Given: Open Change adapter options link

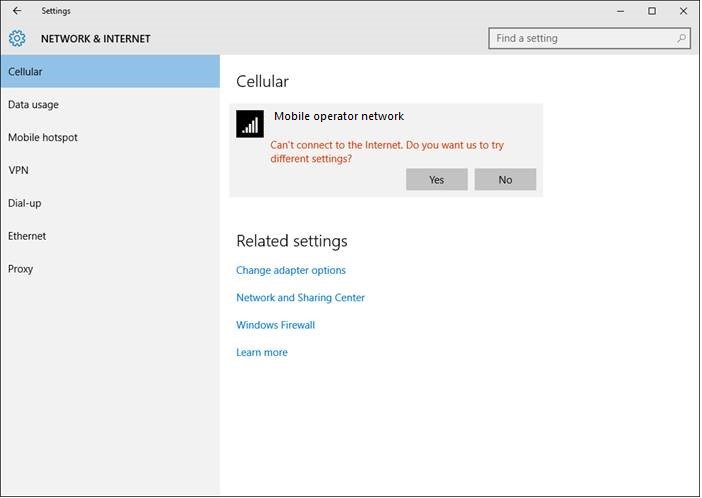Looking at the screenshot, I should (291, 270).
